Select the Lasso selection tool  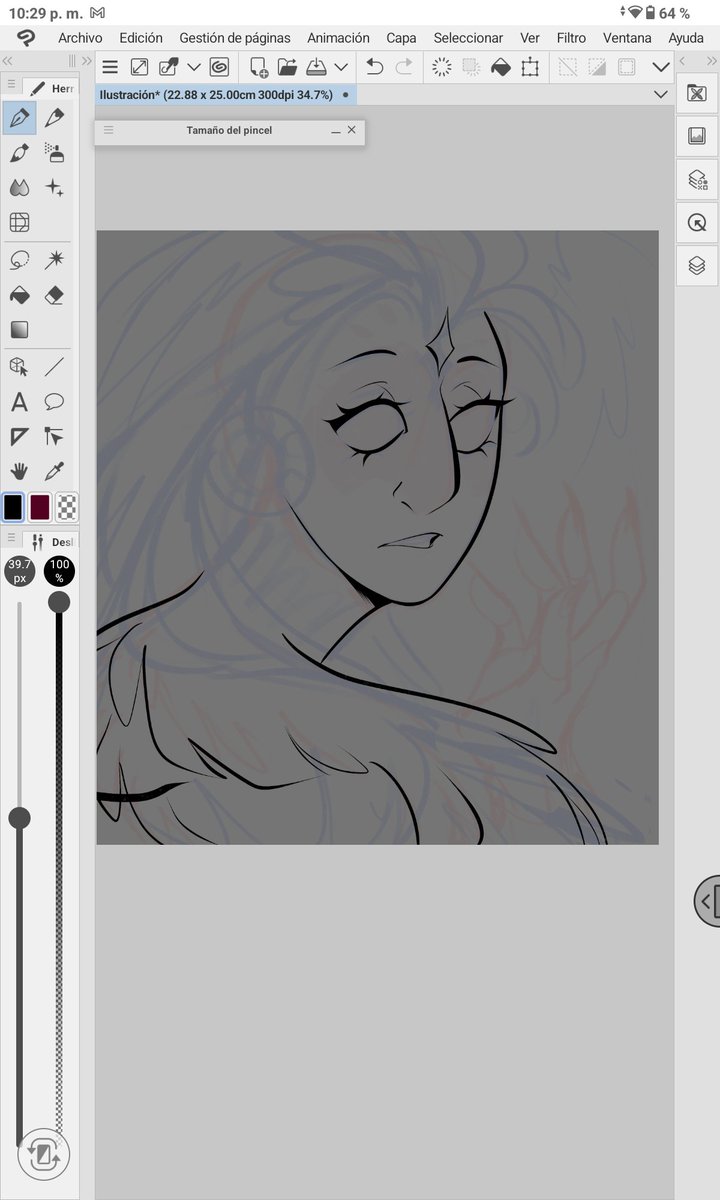[x=19, y=261]
